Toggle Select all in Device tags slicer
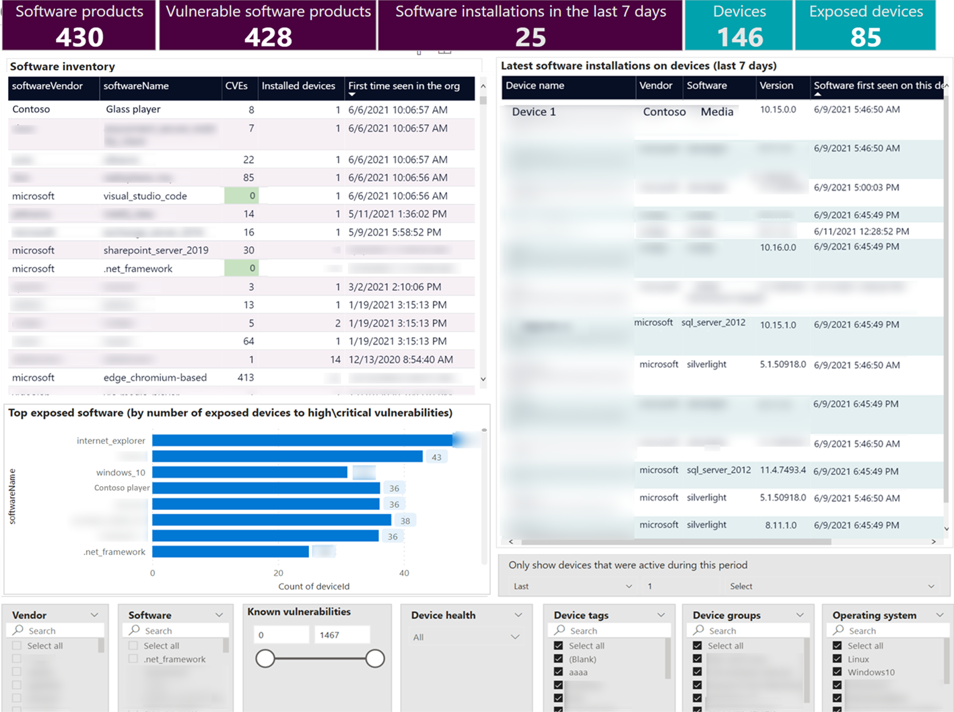Viewport: 954px width, 712px height. (559, 646)
